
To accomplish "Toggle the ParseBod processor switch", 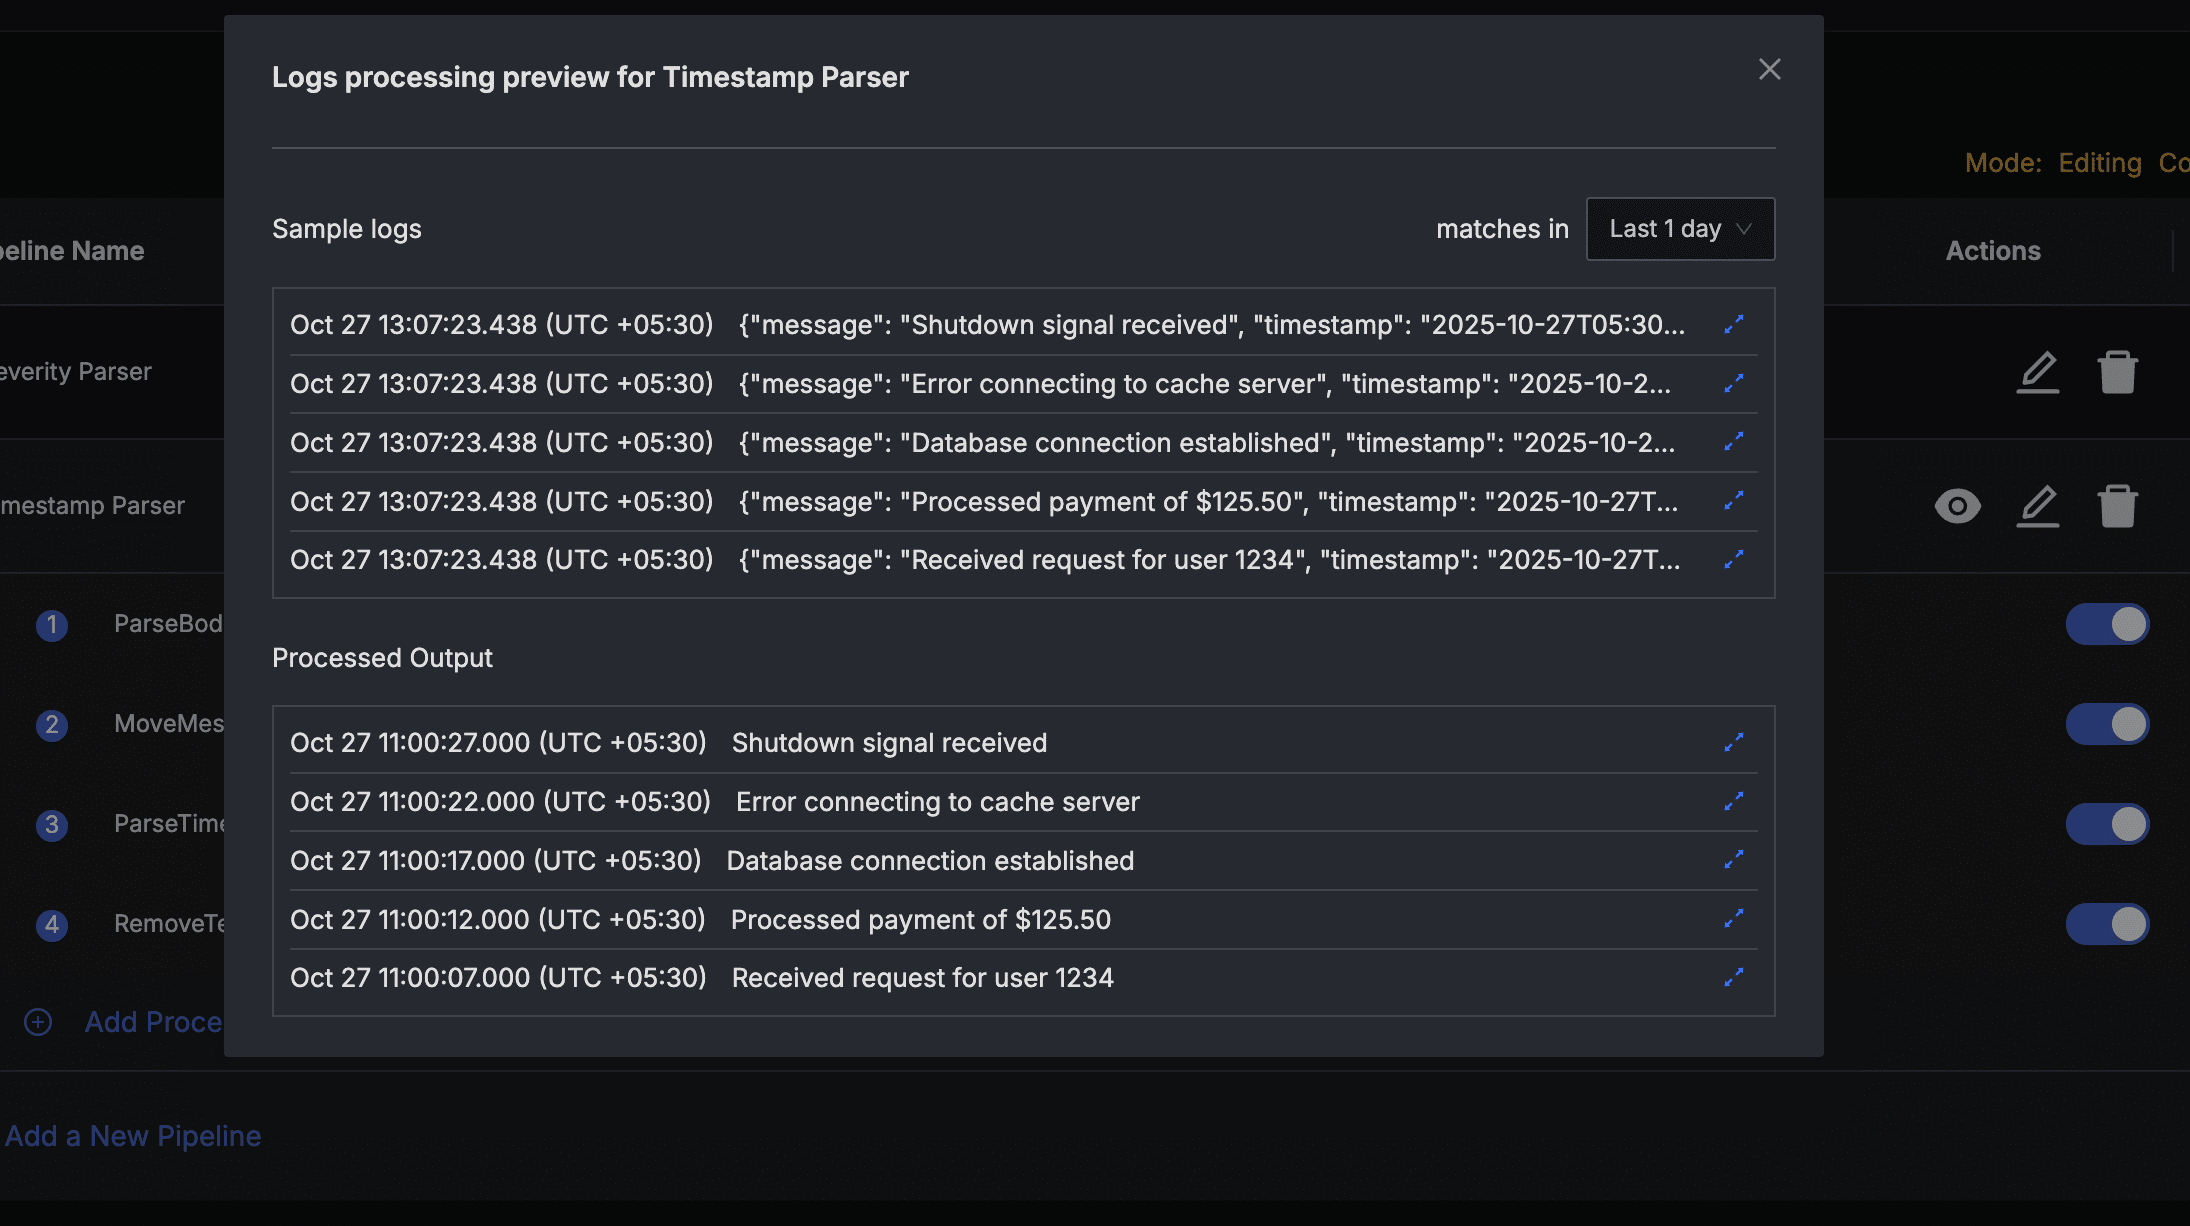I will [2108, 623].
